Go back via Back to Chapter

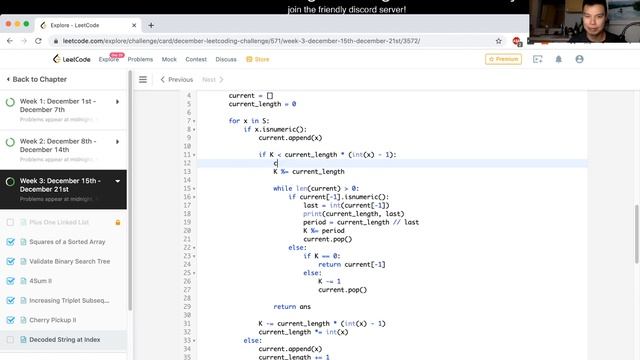pyautogui.click(x=37, y=79)
